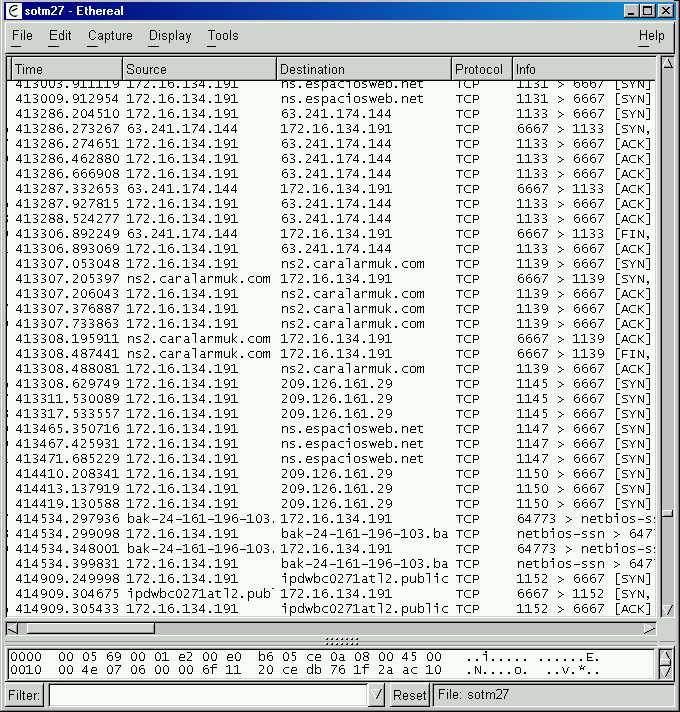680x712 pixels.
Task: Click the pane divider grip above hex view
Action: (x=342, y=641)
